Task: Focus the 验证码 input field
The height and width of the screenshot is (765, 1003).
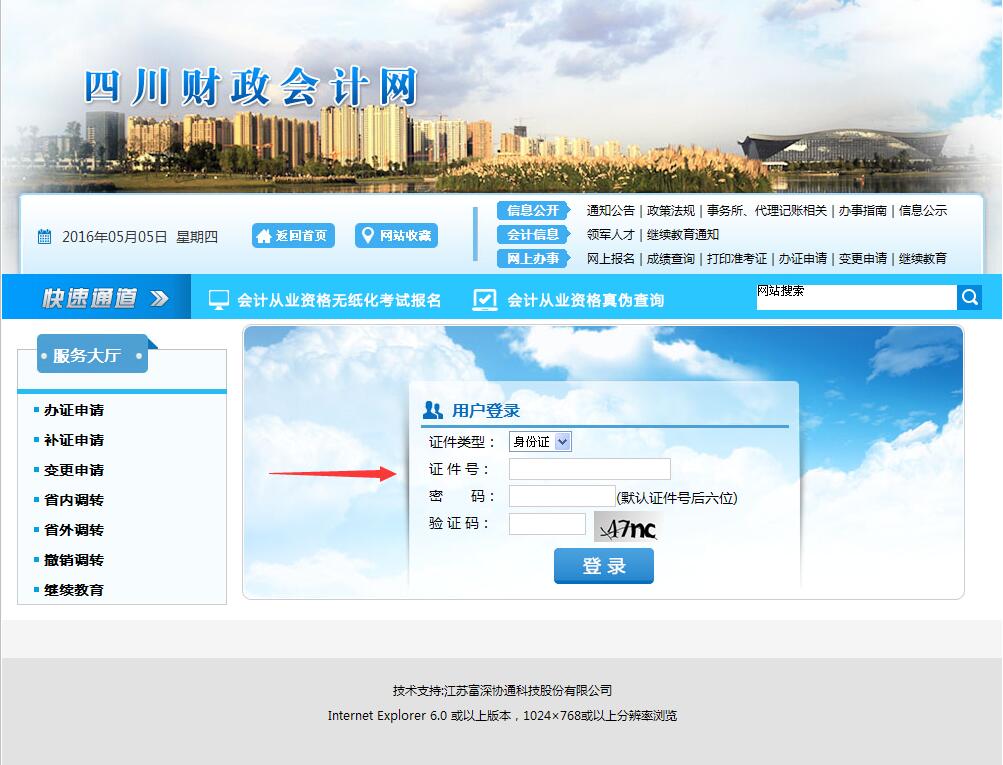Action: click(x=547, y=524)
